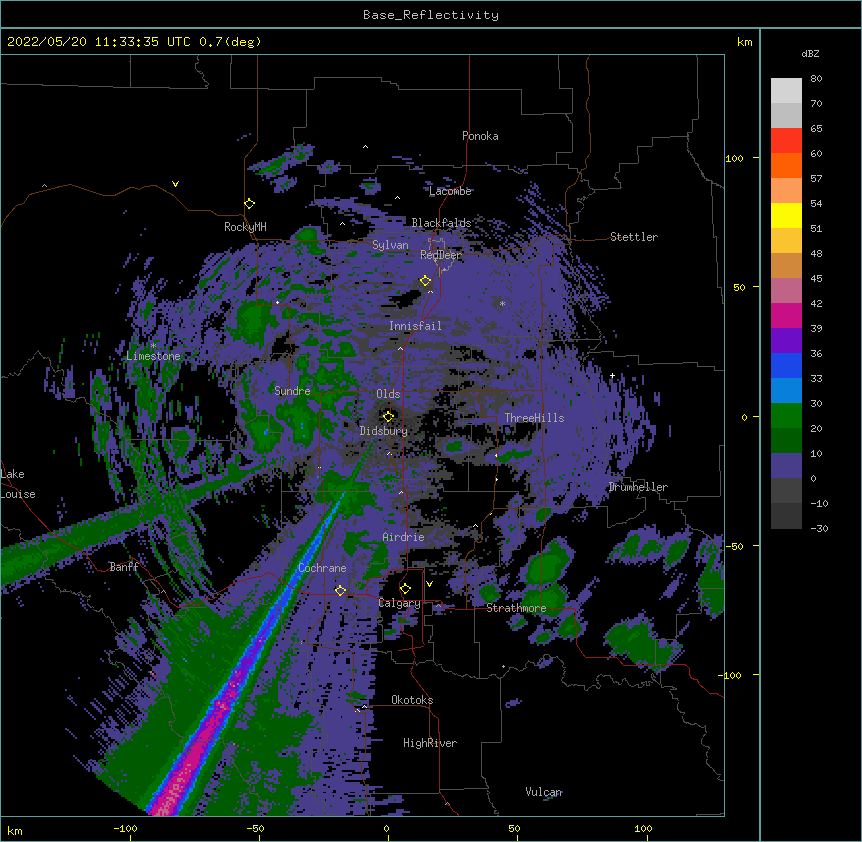Click the Limestone label

pyautogui.click(x=153, y=356)
